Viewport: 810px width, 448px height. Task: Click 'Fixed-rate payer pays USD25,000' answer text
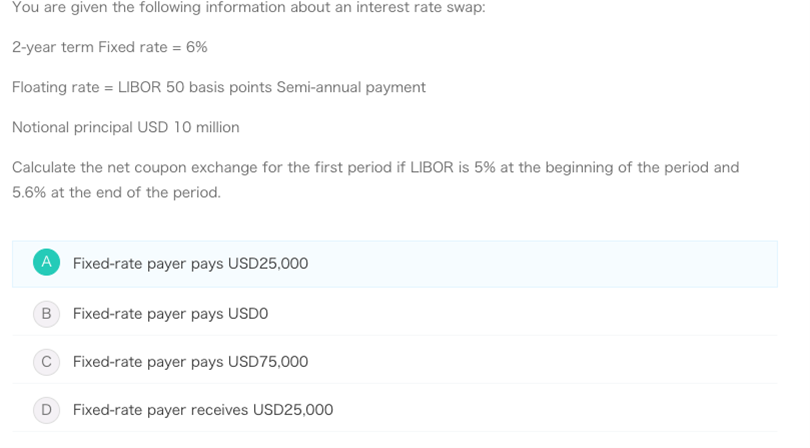coord(190,264)
